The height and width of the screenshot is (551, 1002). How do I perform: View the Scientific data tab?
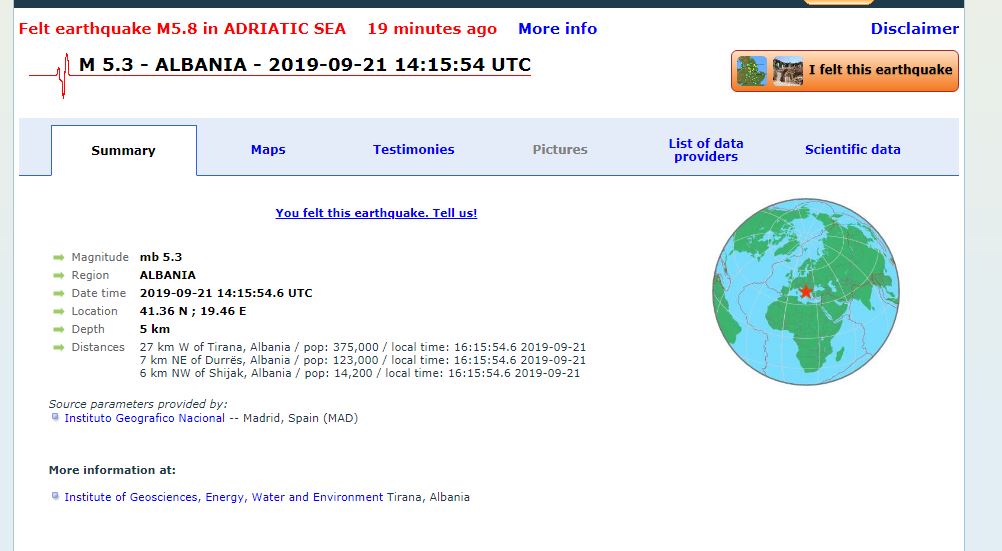coord(852,150)
